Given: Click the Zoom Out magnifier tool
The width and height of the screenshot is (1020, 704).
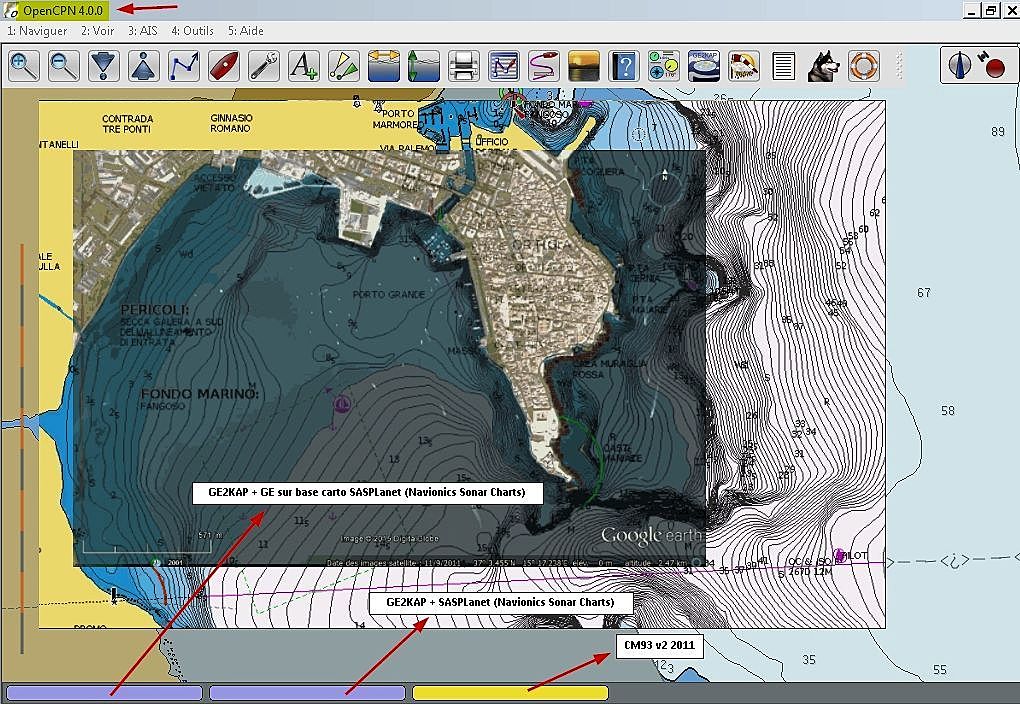Looking at the screenshot, I should click(64, 66).
